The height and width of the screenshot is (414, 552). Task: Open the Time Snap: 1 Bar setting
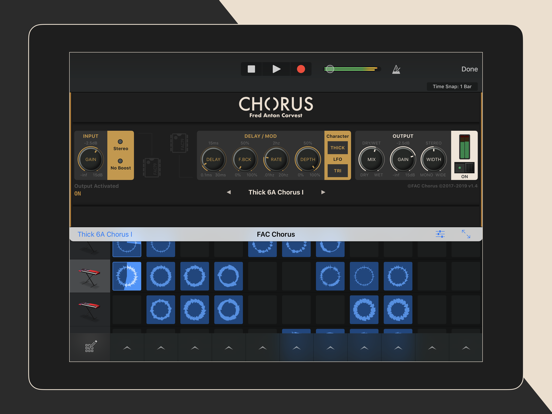coord(452,87)
